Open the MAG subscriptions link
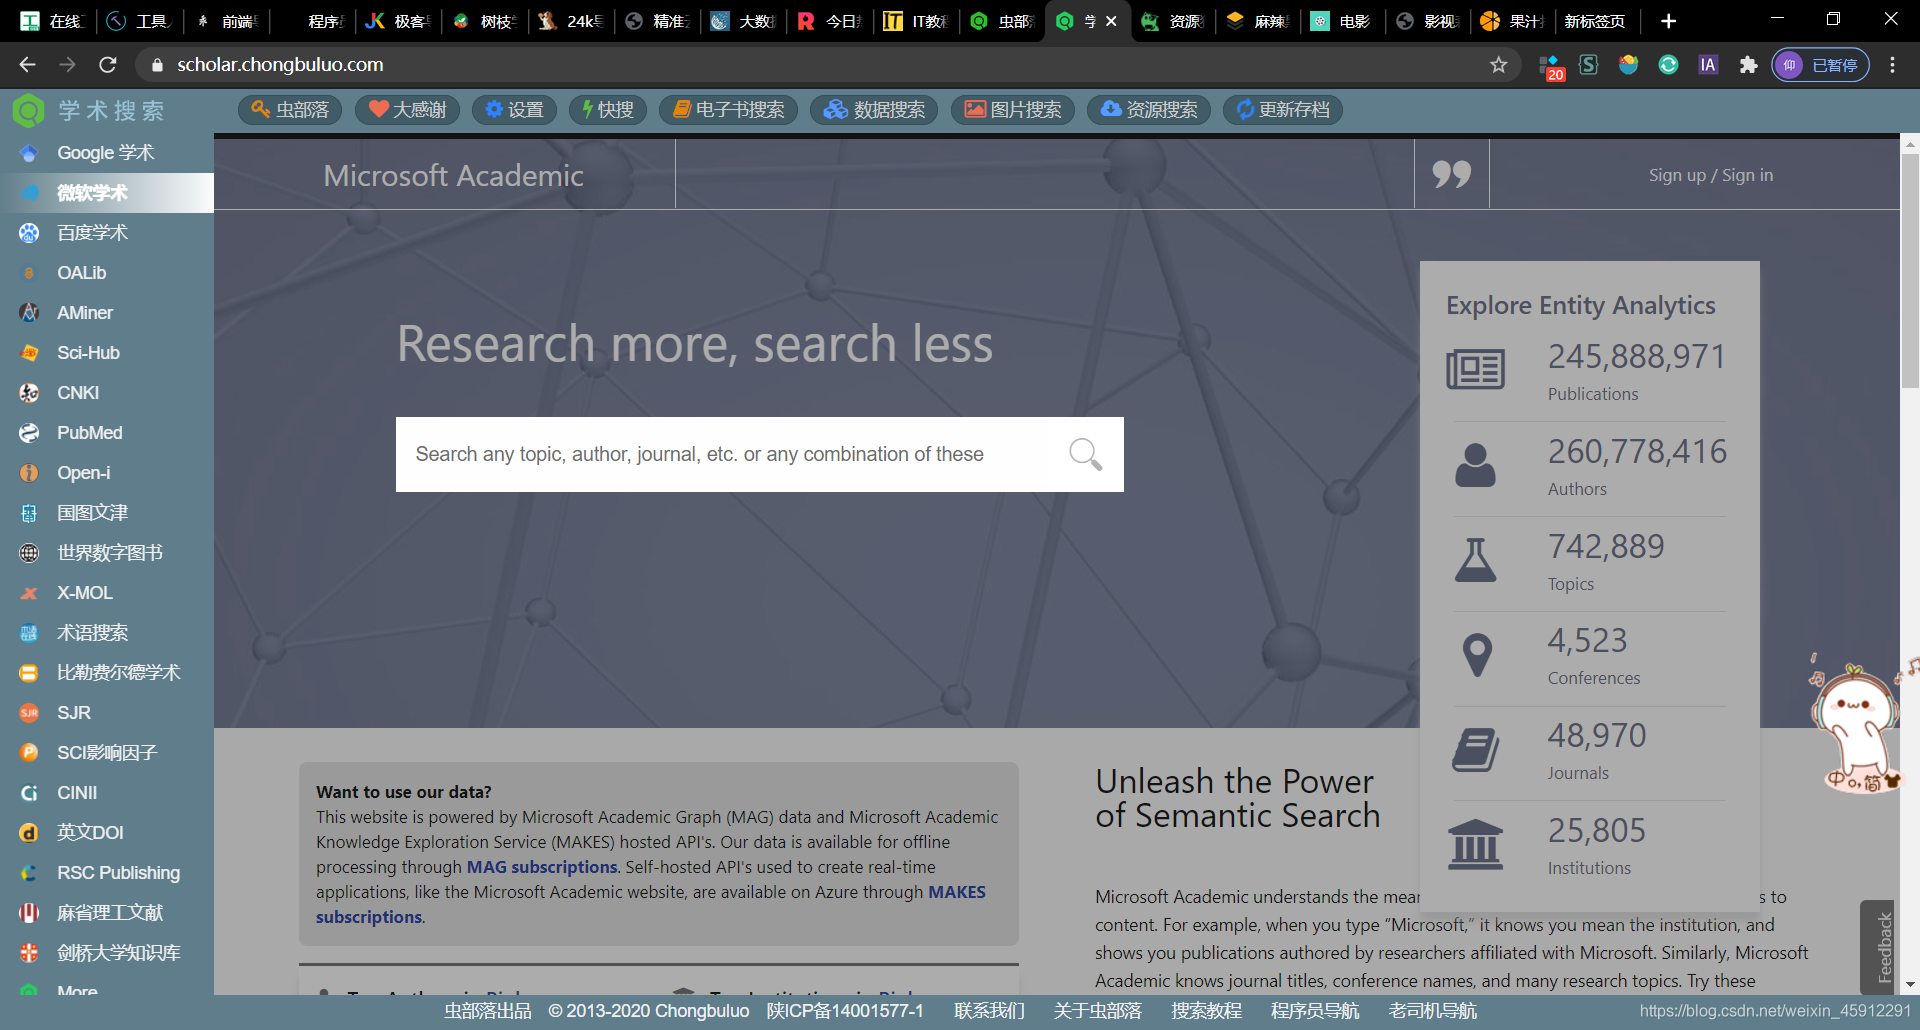Viewport: 1920px width, 1030px height. click(x=542, y=867)
